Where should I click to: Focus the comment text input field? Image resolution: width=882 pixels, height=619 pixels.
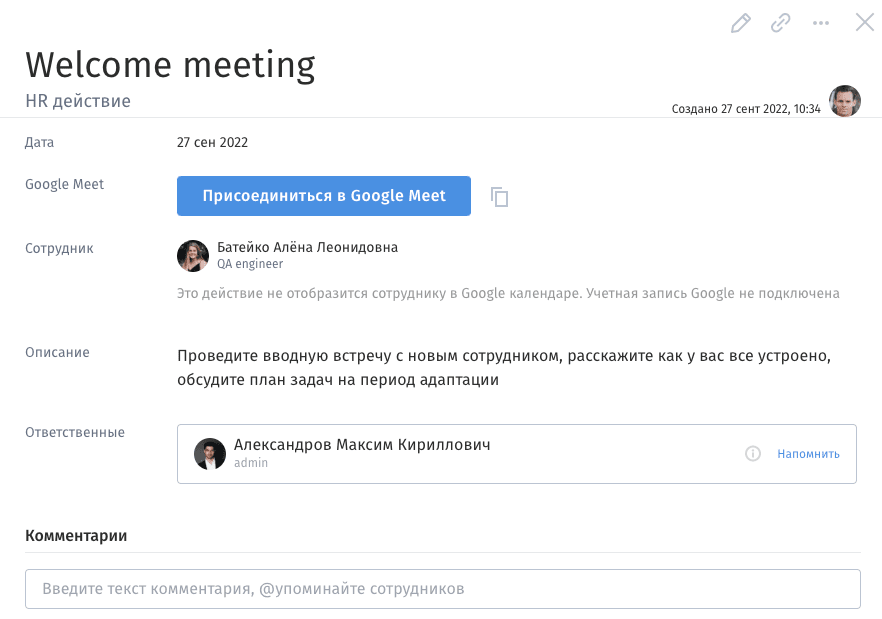[442, 589]
